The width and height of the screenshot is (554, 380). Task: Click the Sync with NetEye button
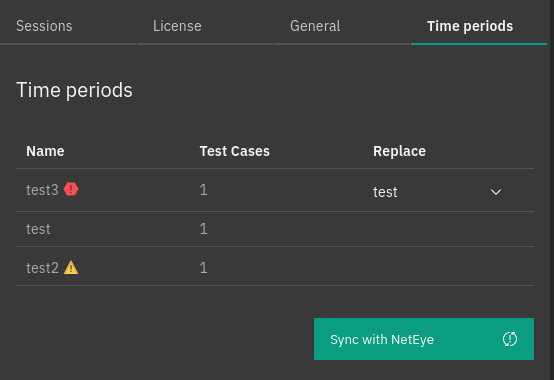tap(424, 339)
